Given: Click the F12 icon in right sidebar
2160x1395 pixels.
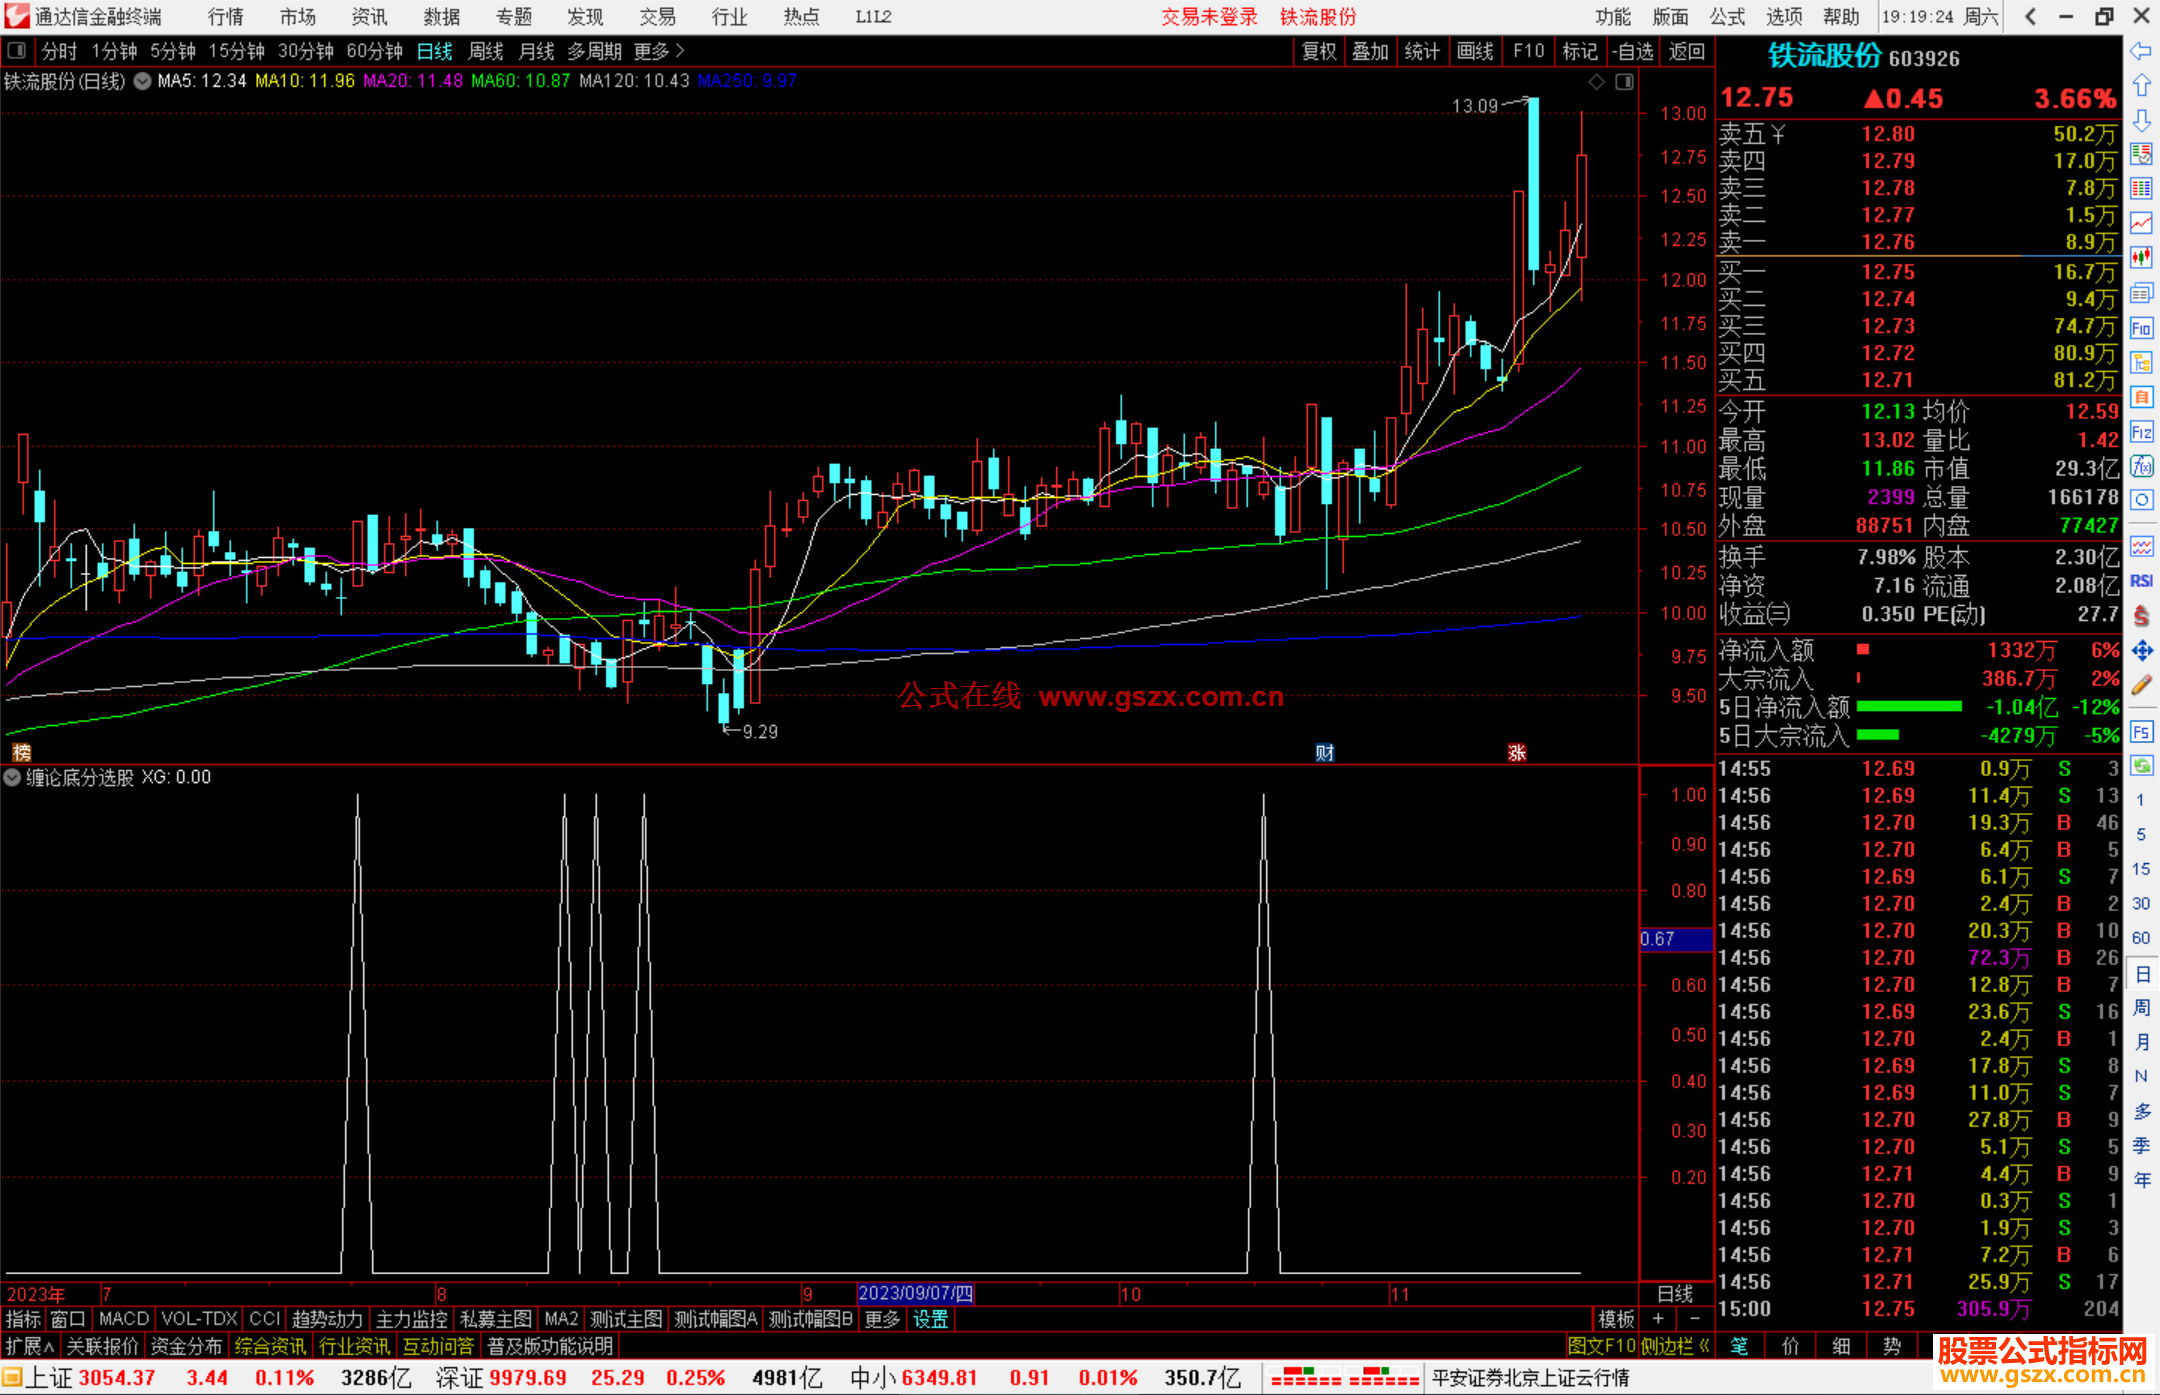Looking at the screenshot, I should tap(2141, 432).
